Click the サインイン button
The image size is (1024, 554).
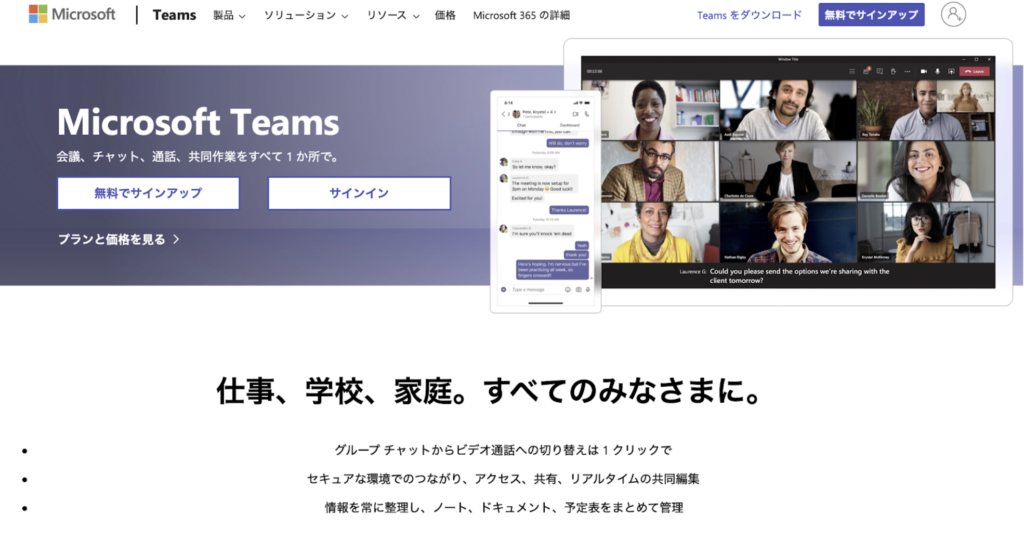pos(359,193)
